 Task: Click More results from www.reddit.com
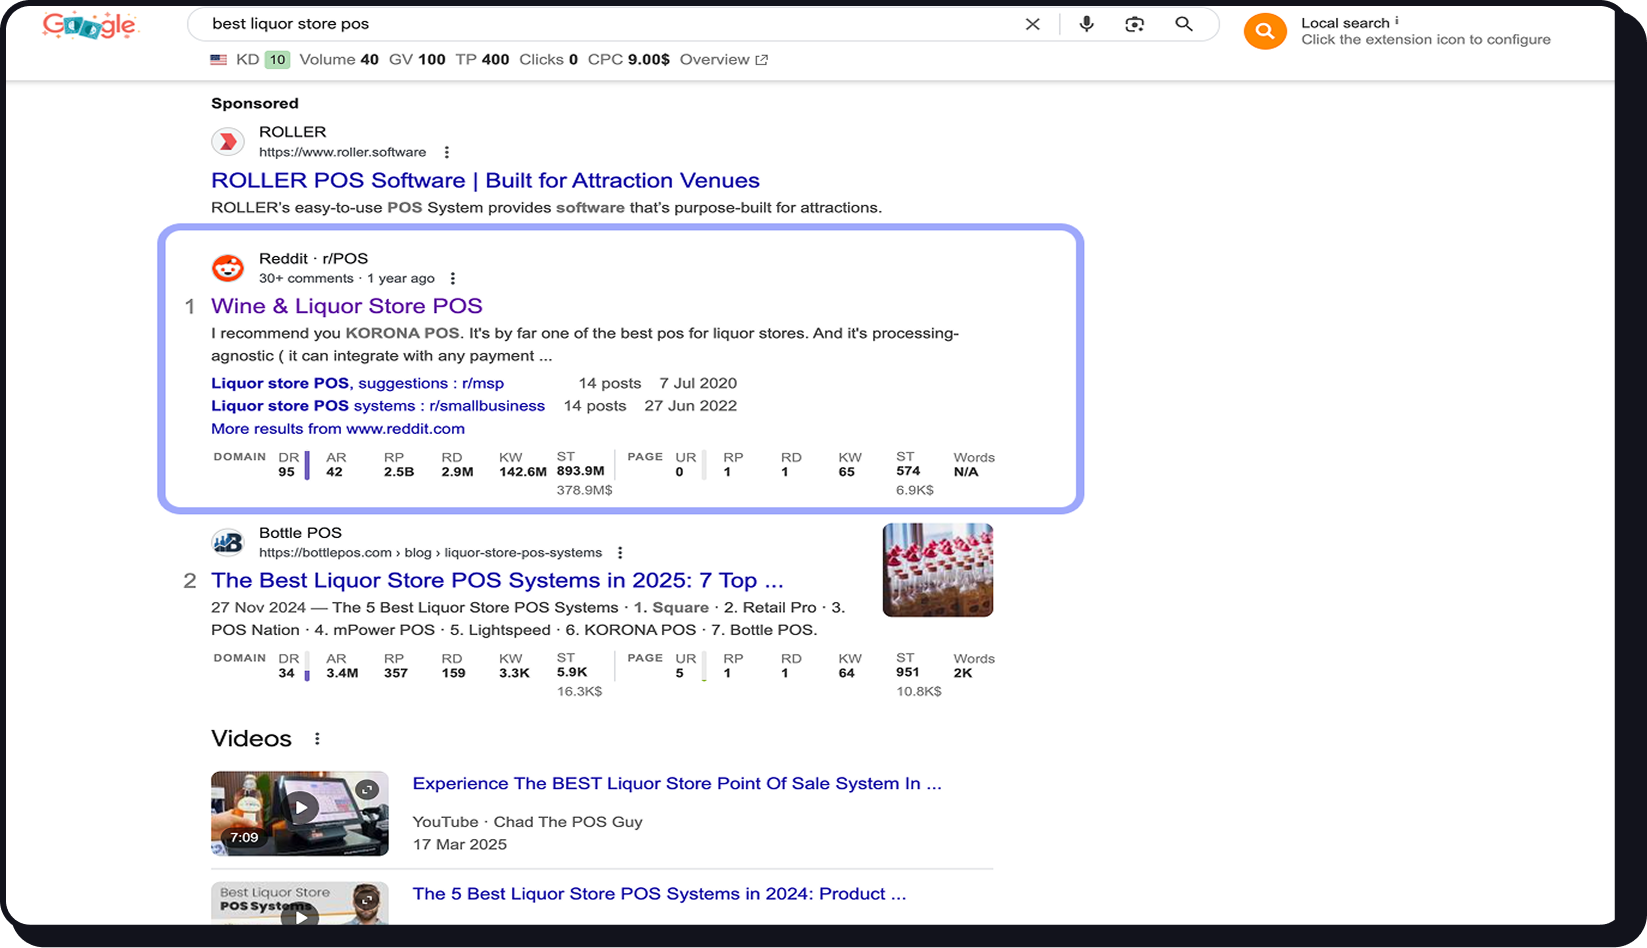pos(338,429)
